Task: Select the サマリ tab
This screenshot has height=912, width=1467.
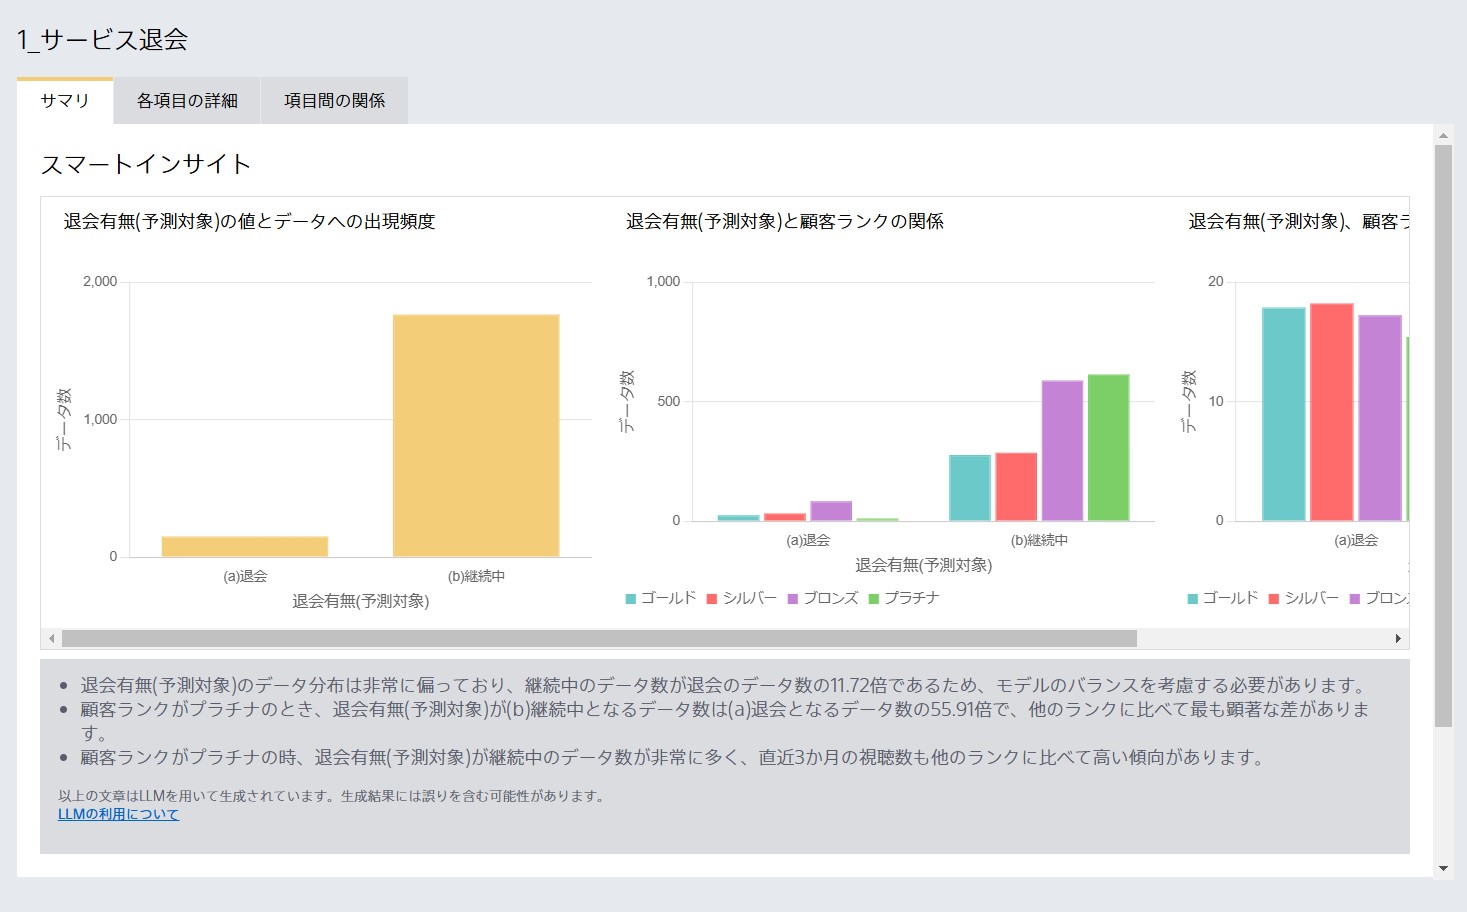Action: coord(65,100)
